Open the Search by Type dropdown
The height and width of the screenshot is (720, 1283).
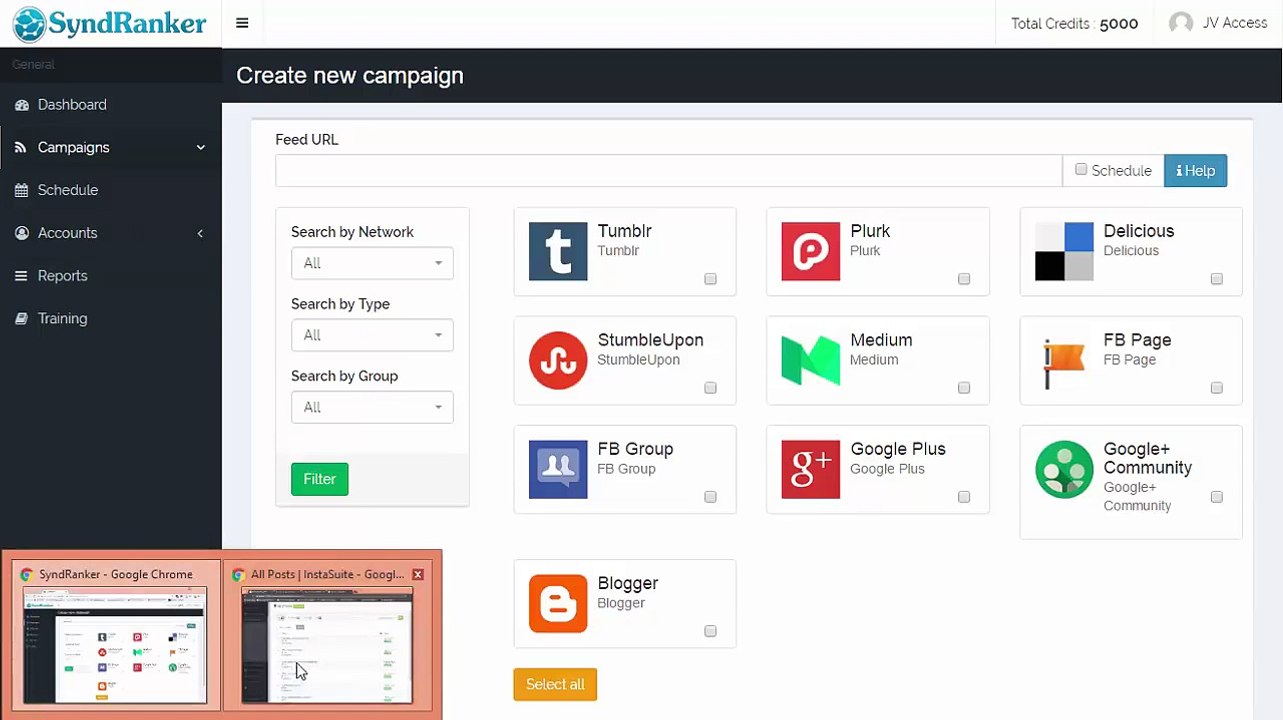[x=372, y=335]
